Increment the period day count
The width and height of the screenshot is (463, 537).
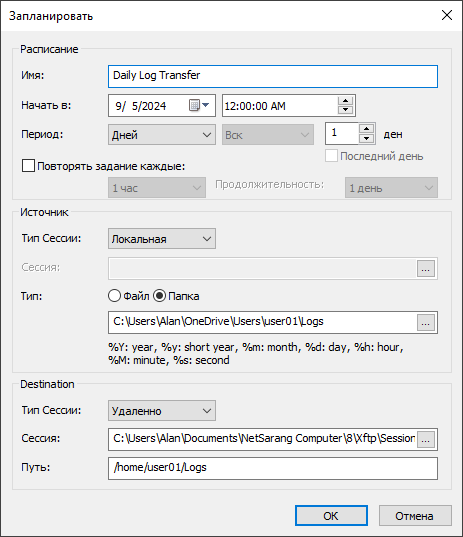point(366,129)
